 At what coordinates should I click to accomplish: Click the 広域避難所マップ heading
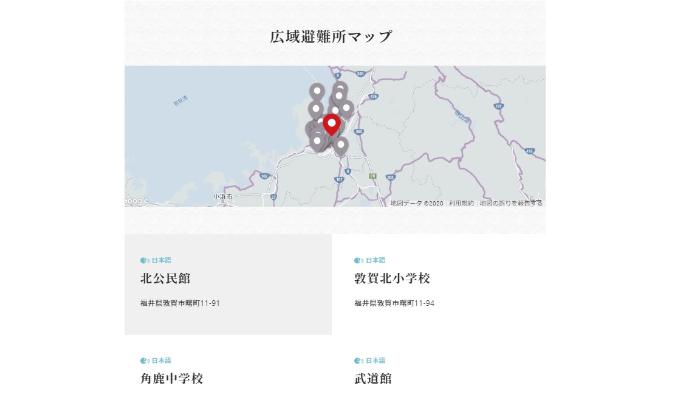pos(331,37)
